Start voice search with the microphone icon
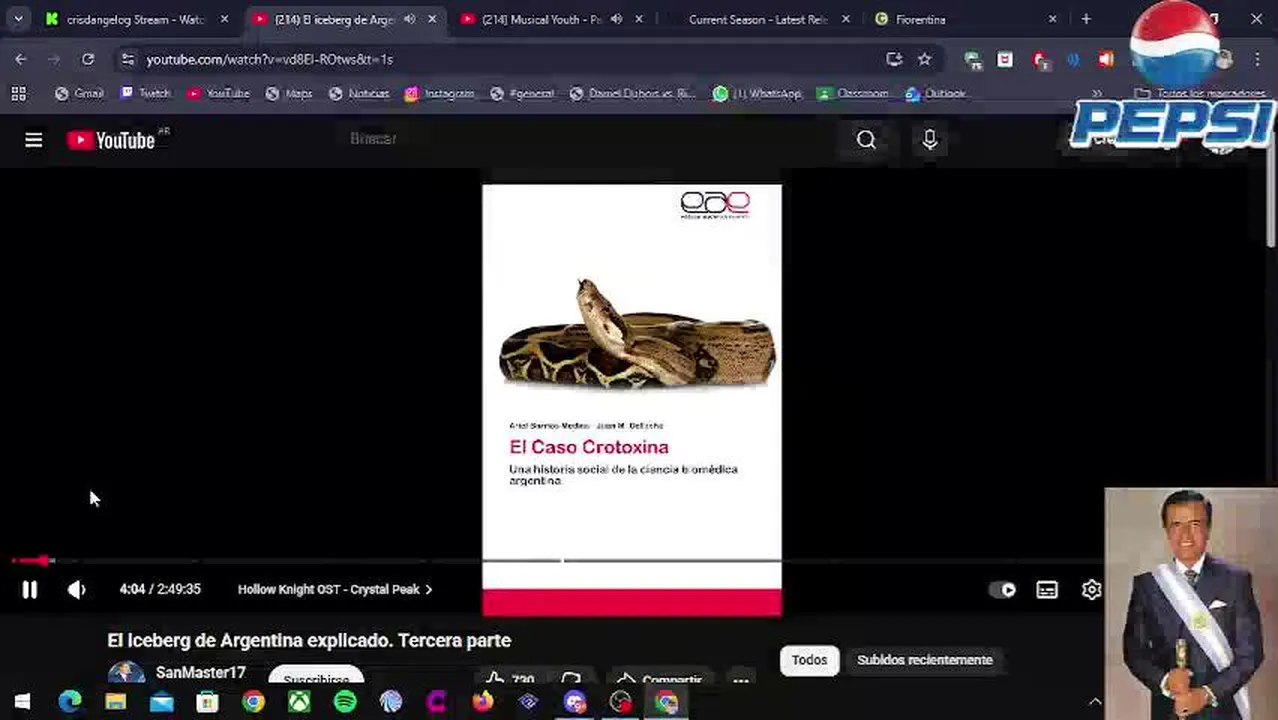Image resolution: width=1278 pixels, height=720 pixels. coord(930,140)
